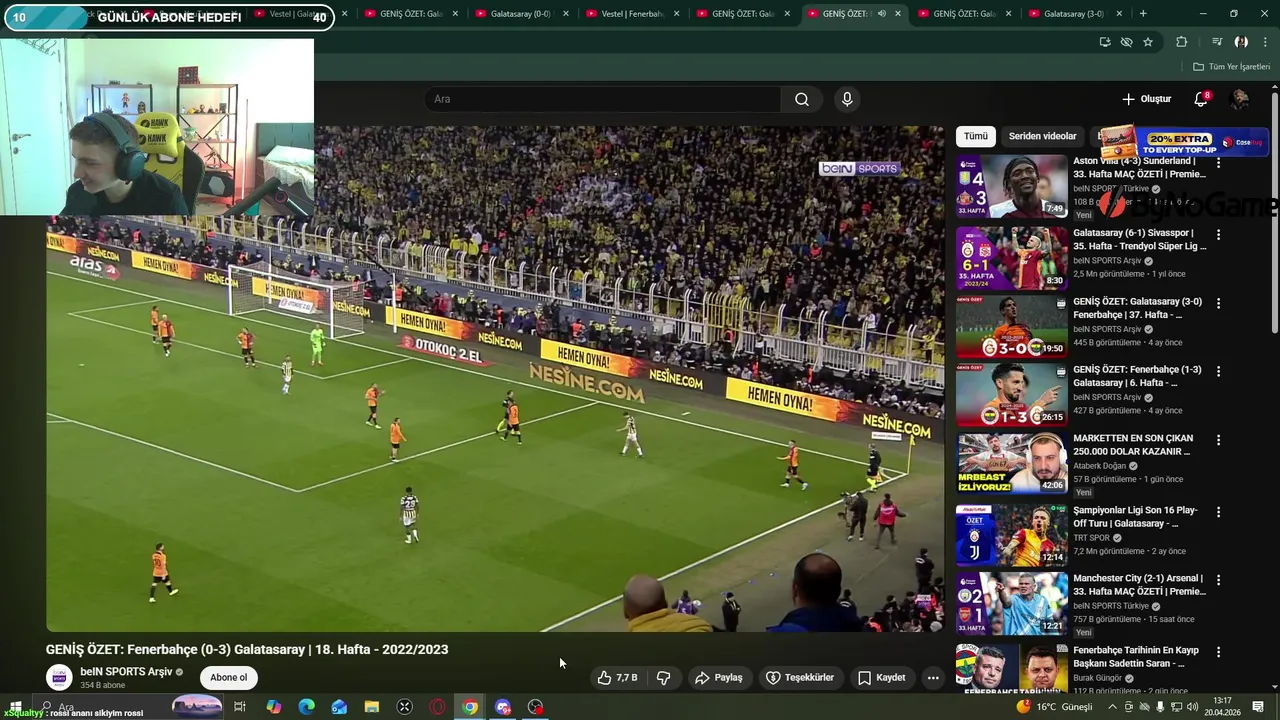
Task: Click the Oluştur create button
Action: click(1146, 99)
